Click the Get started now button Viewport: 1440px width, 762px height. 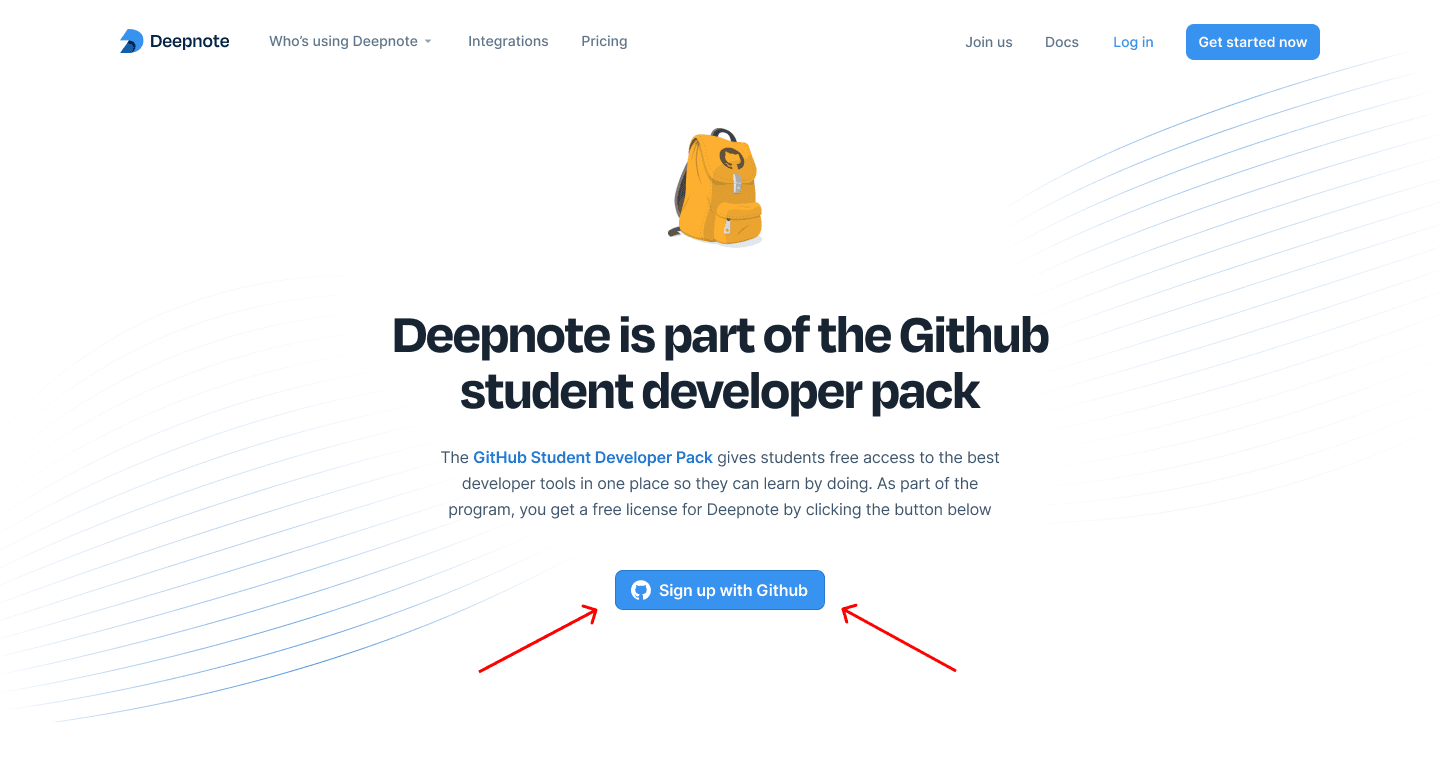coord(1253,42)
